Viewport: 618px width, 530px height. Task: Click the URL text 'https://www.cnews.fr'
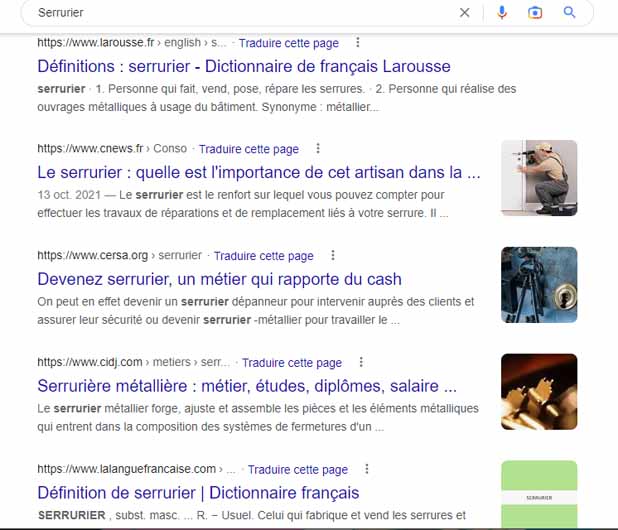90,149
